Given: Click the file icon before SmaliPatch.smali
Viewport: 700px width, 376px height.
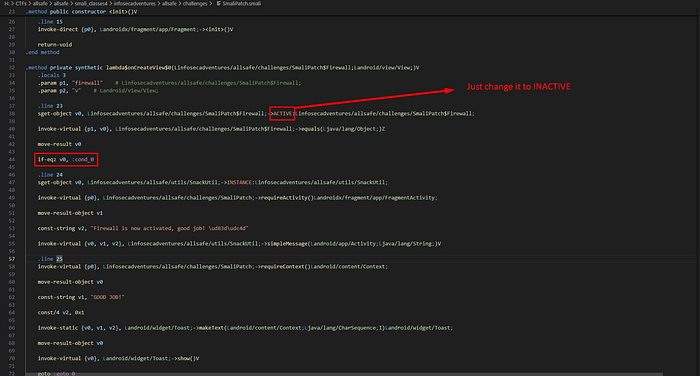Looking at the screenshot, I should (x=218, y=4).
